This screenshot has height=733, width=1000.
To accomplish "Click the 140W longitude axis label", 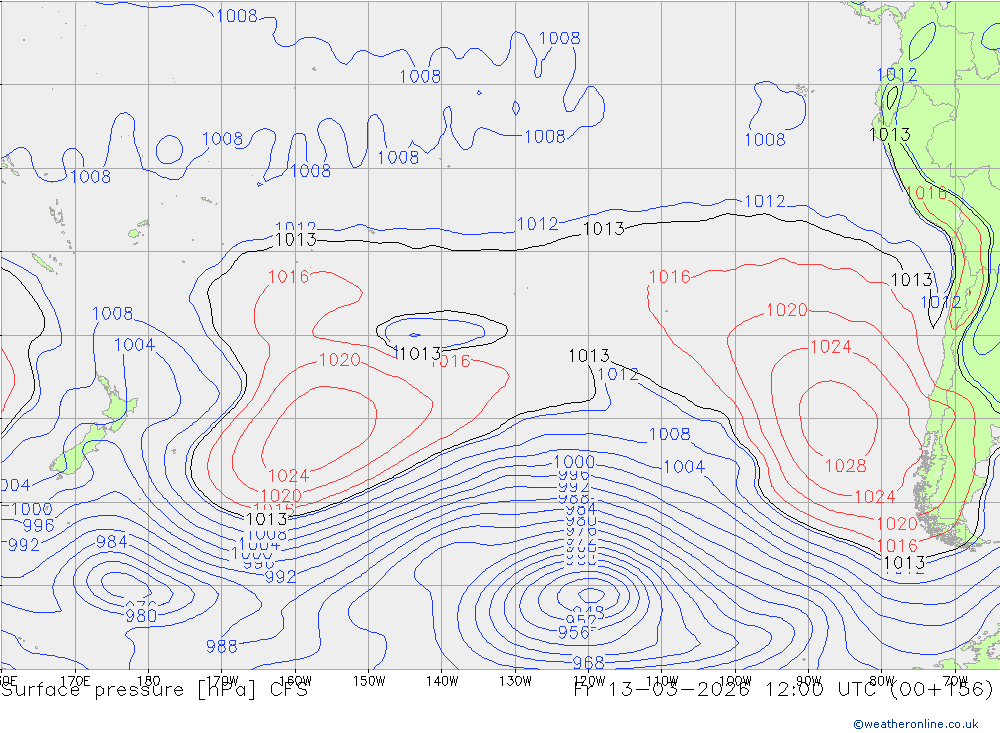I will pyautogui.click(x=443, y=681).
